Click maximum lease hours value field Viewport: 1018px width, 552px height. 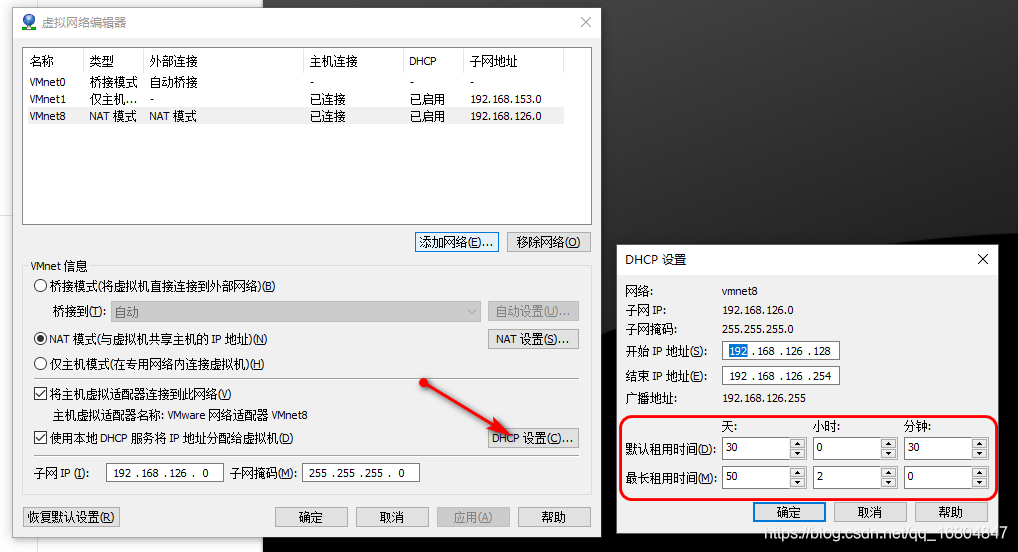[x=847, y=477]
